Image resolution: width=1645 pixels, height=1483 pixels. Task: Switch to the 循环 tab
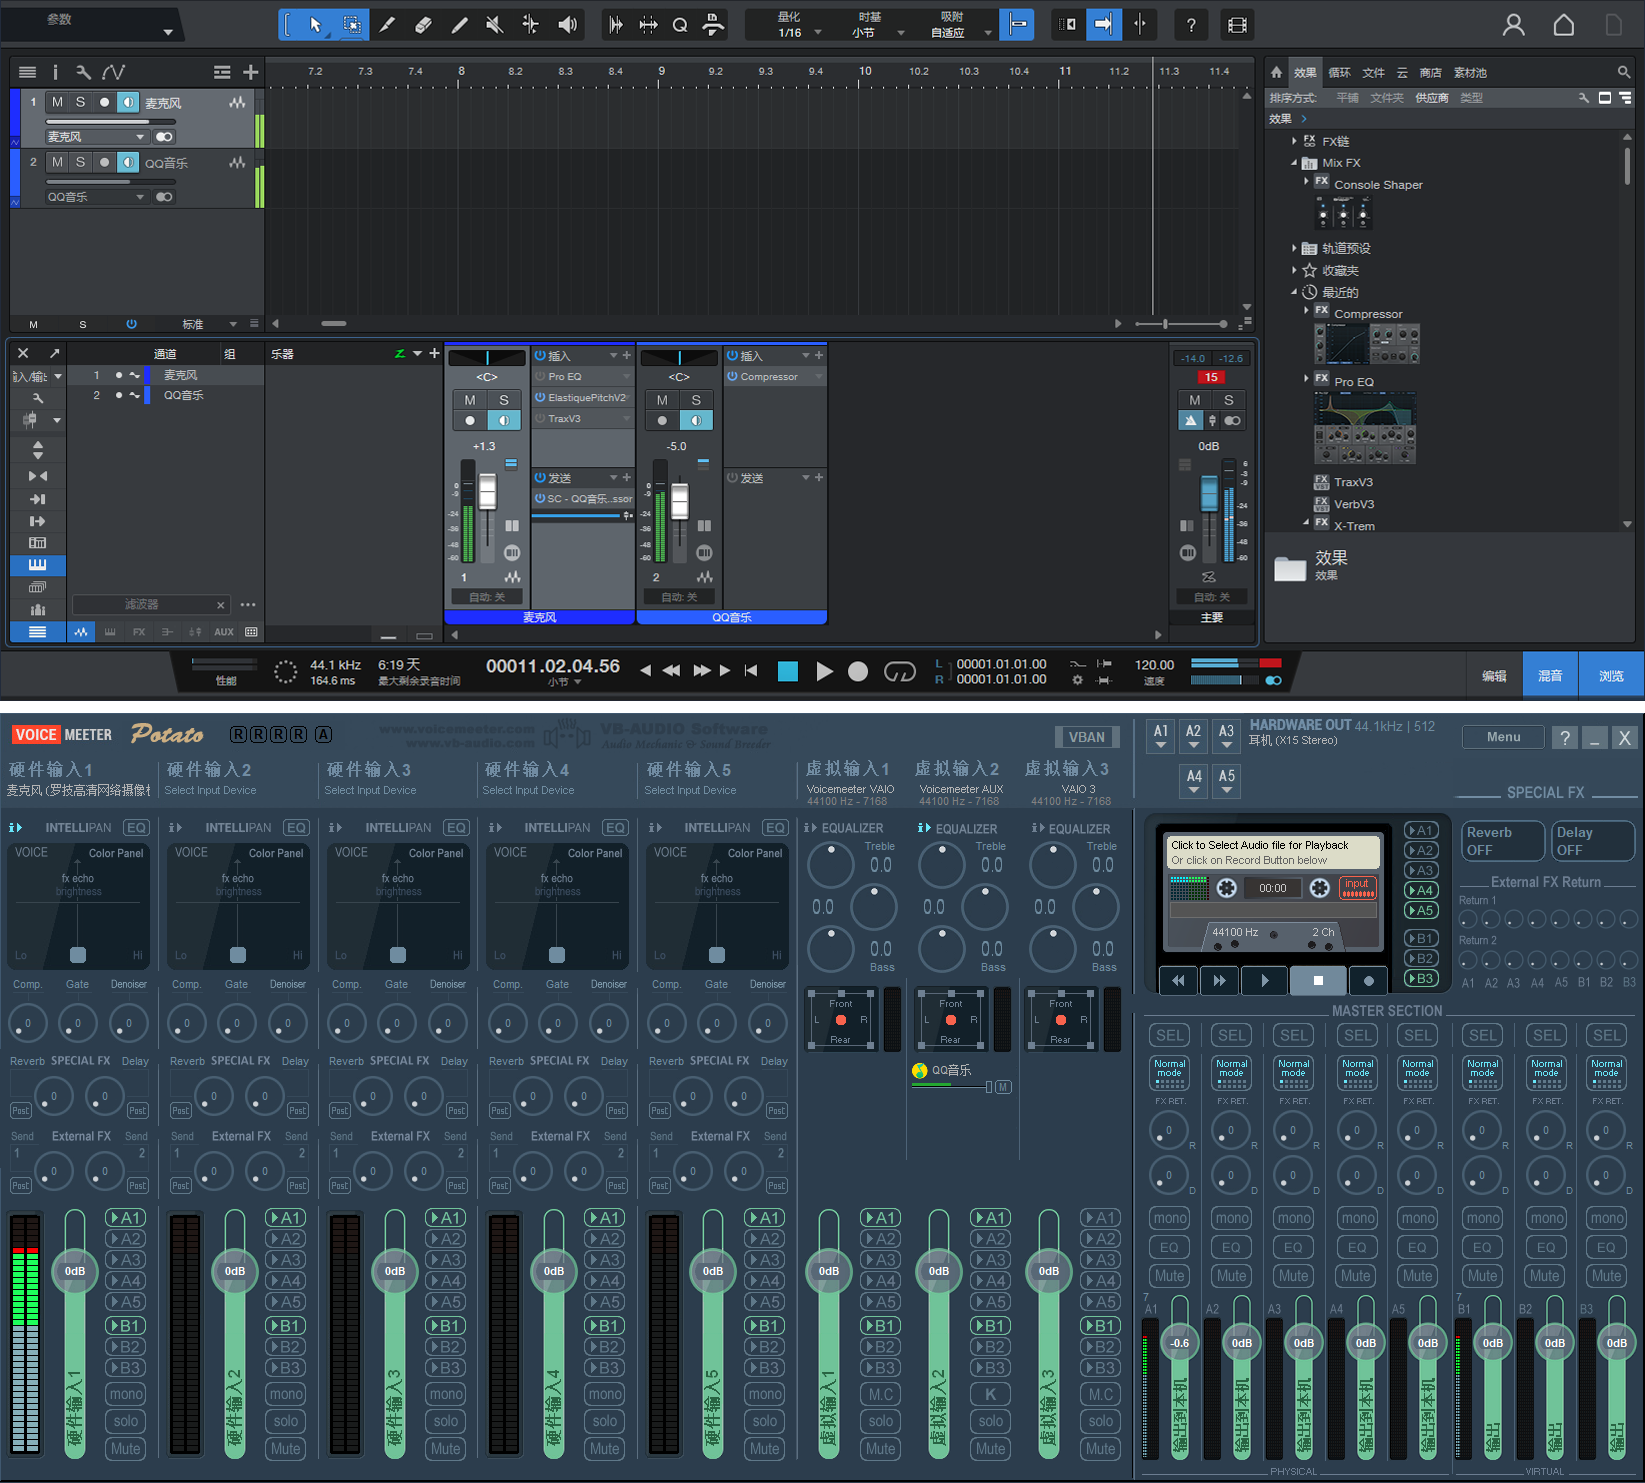pyautogui.click(x=1339, y=72)
